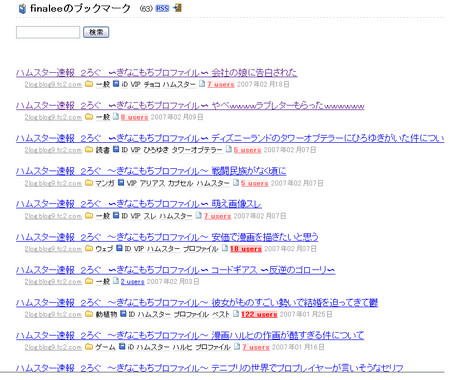Click the ひろゆき tag
Viewport: 450px width, 380px height.
click(x=156, y=150)
